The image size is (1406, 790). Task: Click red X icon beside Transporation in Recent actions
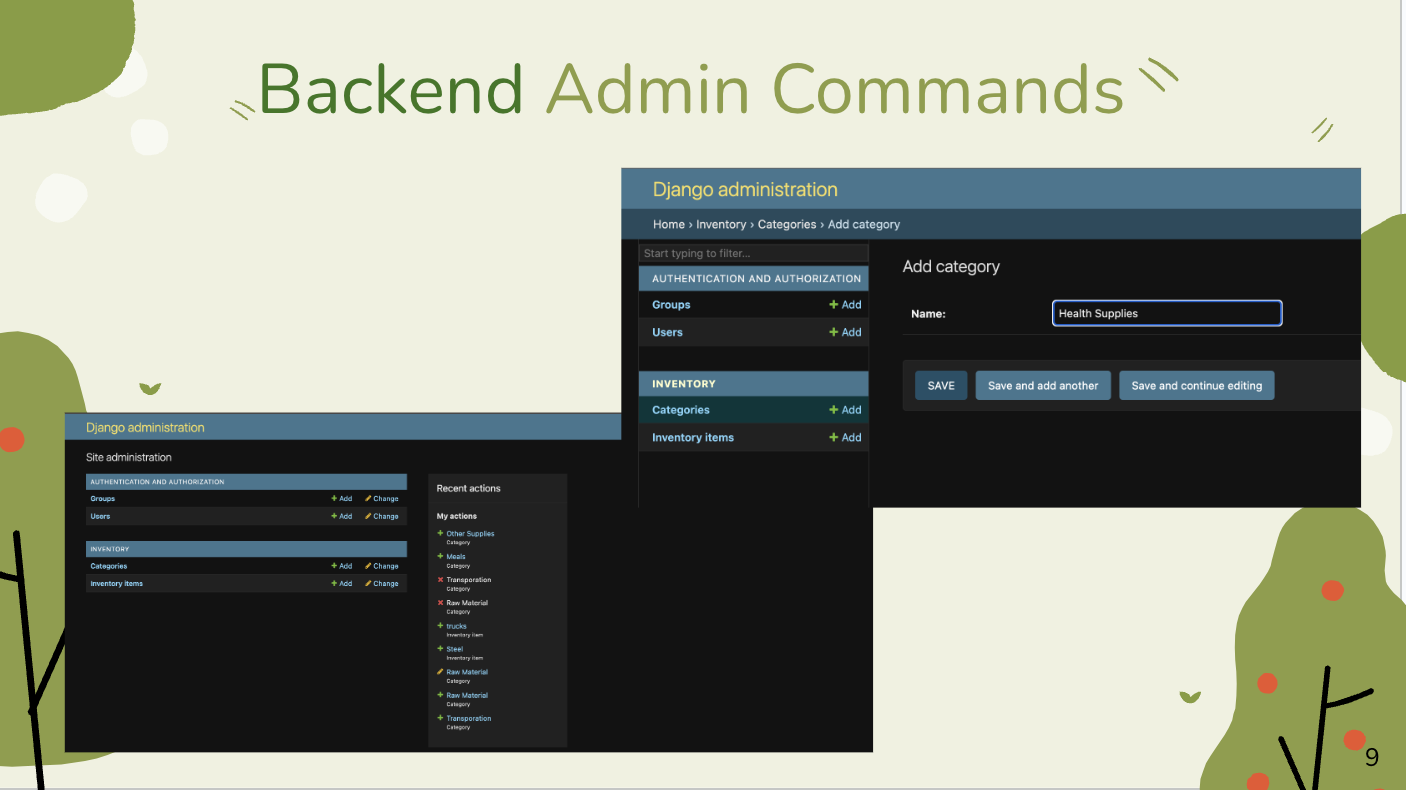(440, 580)
